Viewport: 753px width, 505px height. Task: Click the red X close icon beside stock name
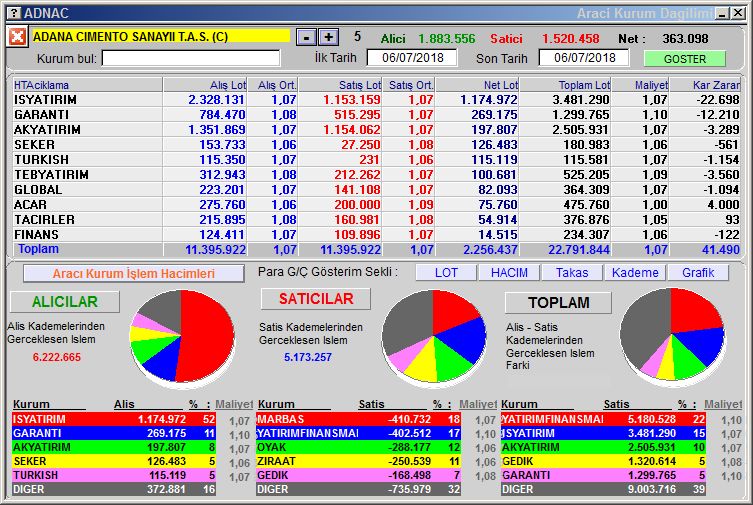pyautogui.click(x=17, y=36)
